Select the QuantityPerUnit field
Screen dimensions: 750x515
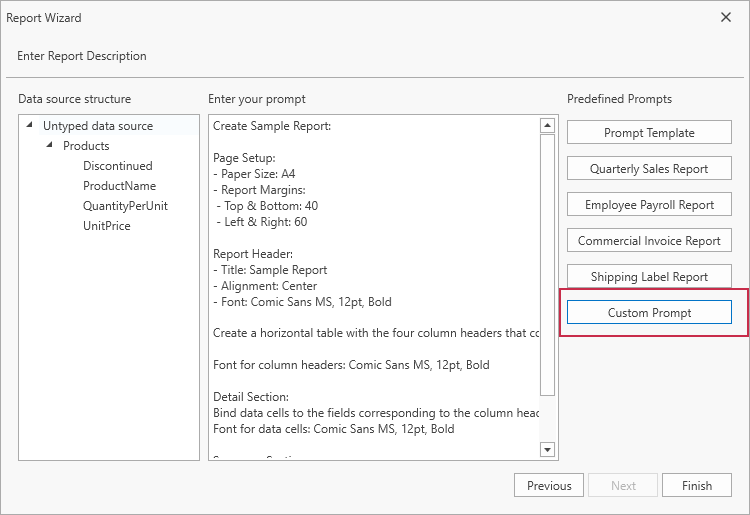point(125,206)
